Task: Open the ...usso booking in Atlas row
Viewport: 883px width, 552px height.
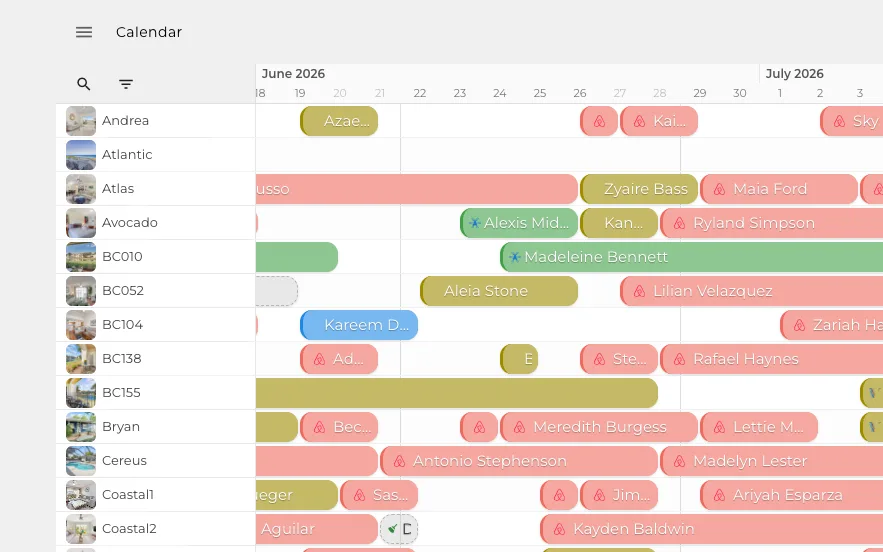Action: tap(417, 189)
